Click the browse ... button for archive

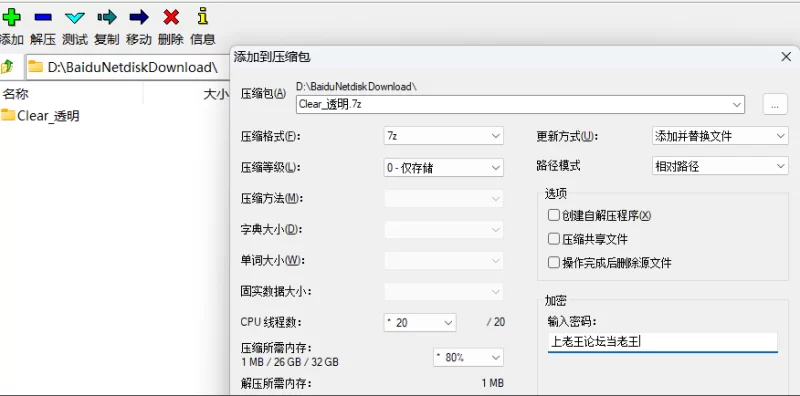point(775,104)
